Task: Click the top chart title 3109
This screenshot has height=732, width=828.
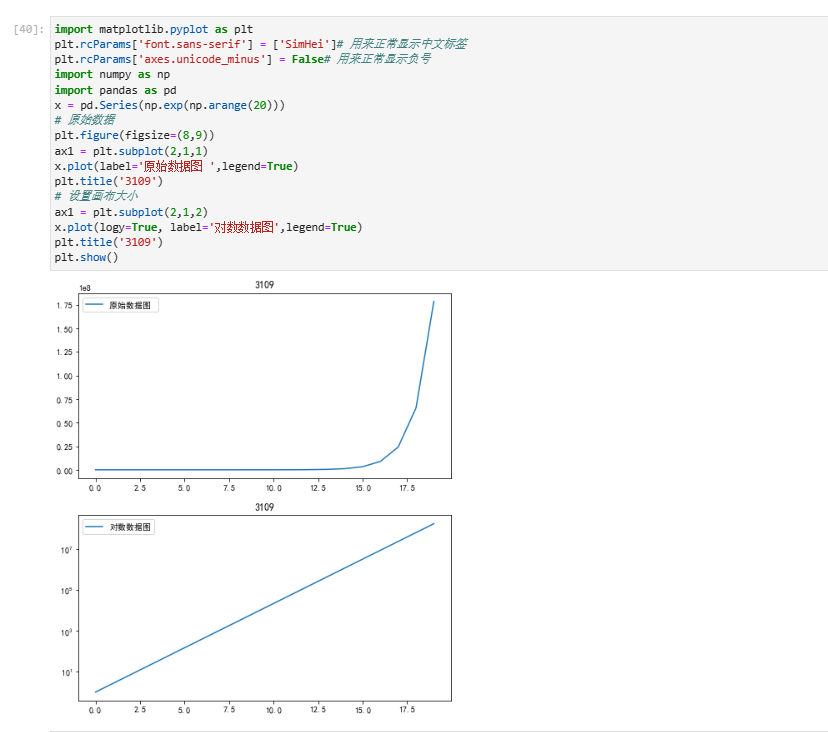Action: pos(265,285)
